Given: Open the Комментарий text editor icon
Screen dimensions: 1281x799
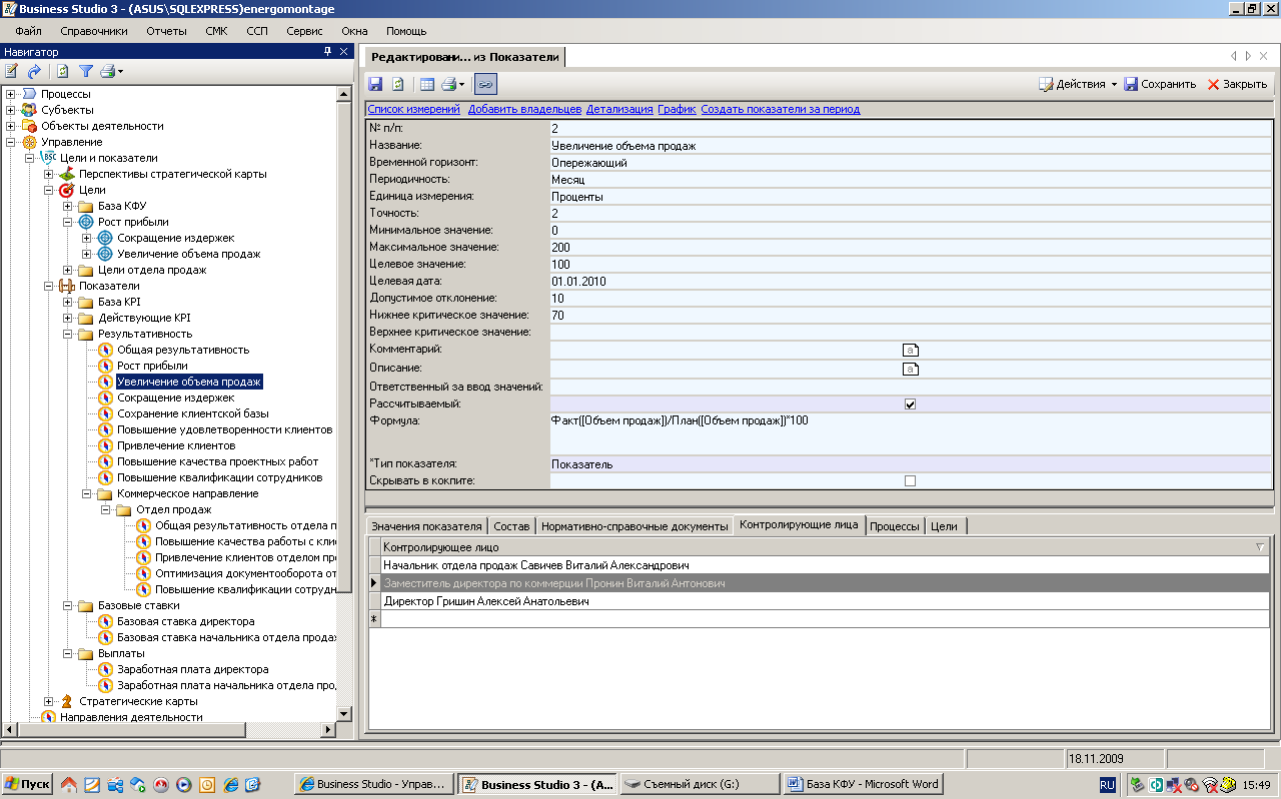Looking at the screenshot, I should point(910,350).
